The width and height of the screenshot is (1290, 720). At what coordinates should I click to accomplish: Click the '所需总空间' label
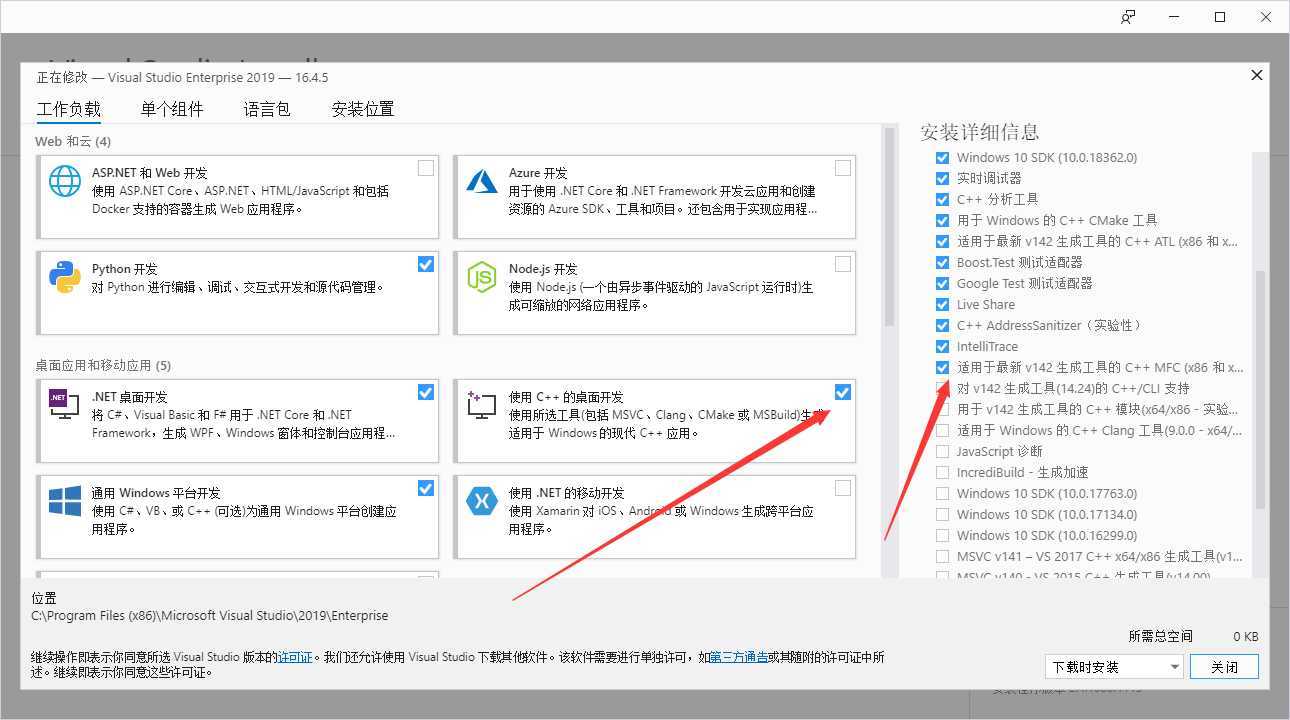(1160, 636)
